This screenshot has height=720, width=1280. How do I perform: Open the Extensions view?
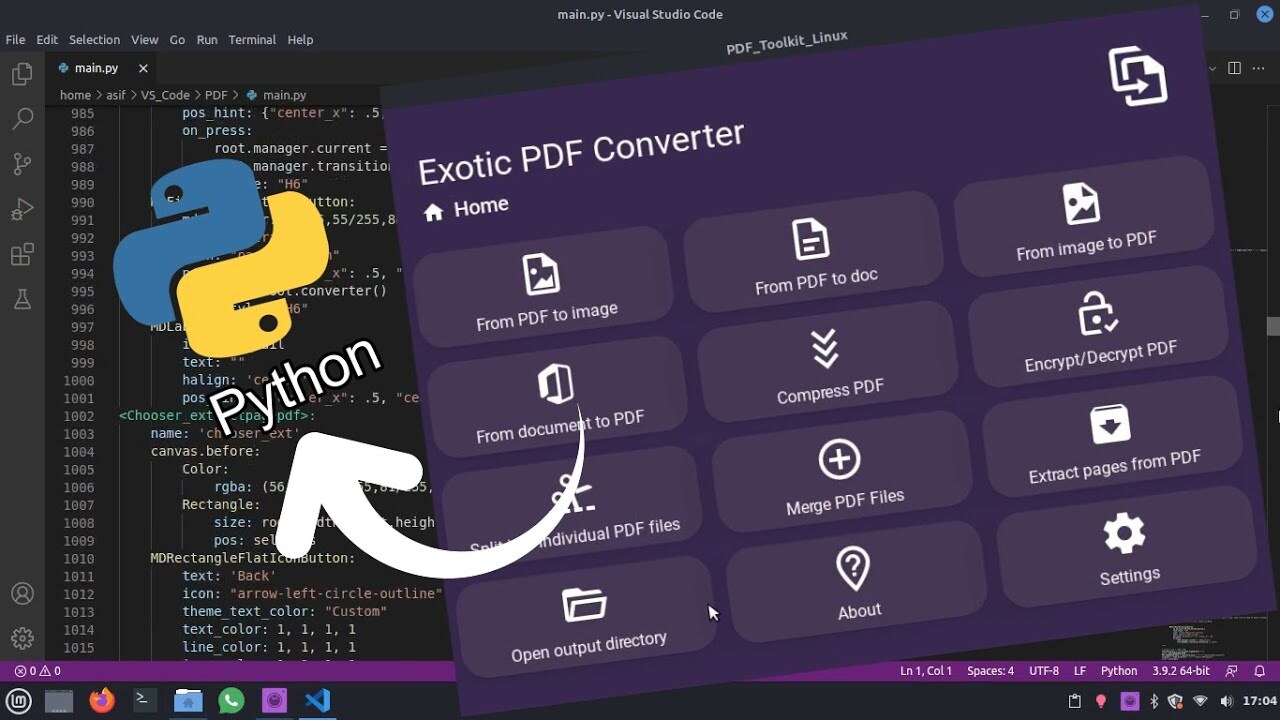[x=22, y=254]
